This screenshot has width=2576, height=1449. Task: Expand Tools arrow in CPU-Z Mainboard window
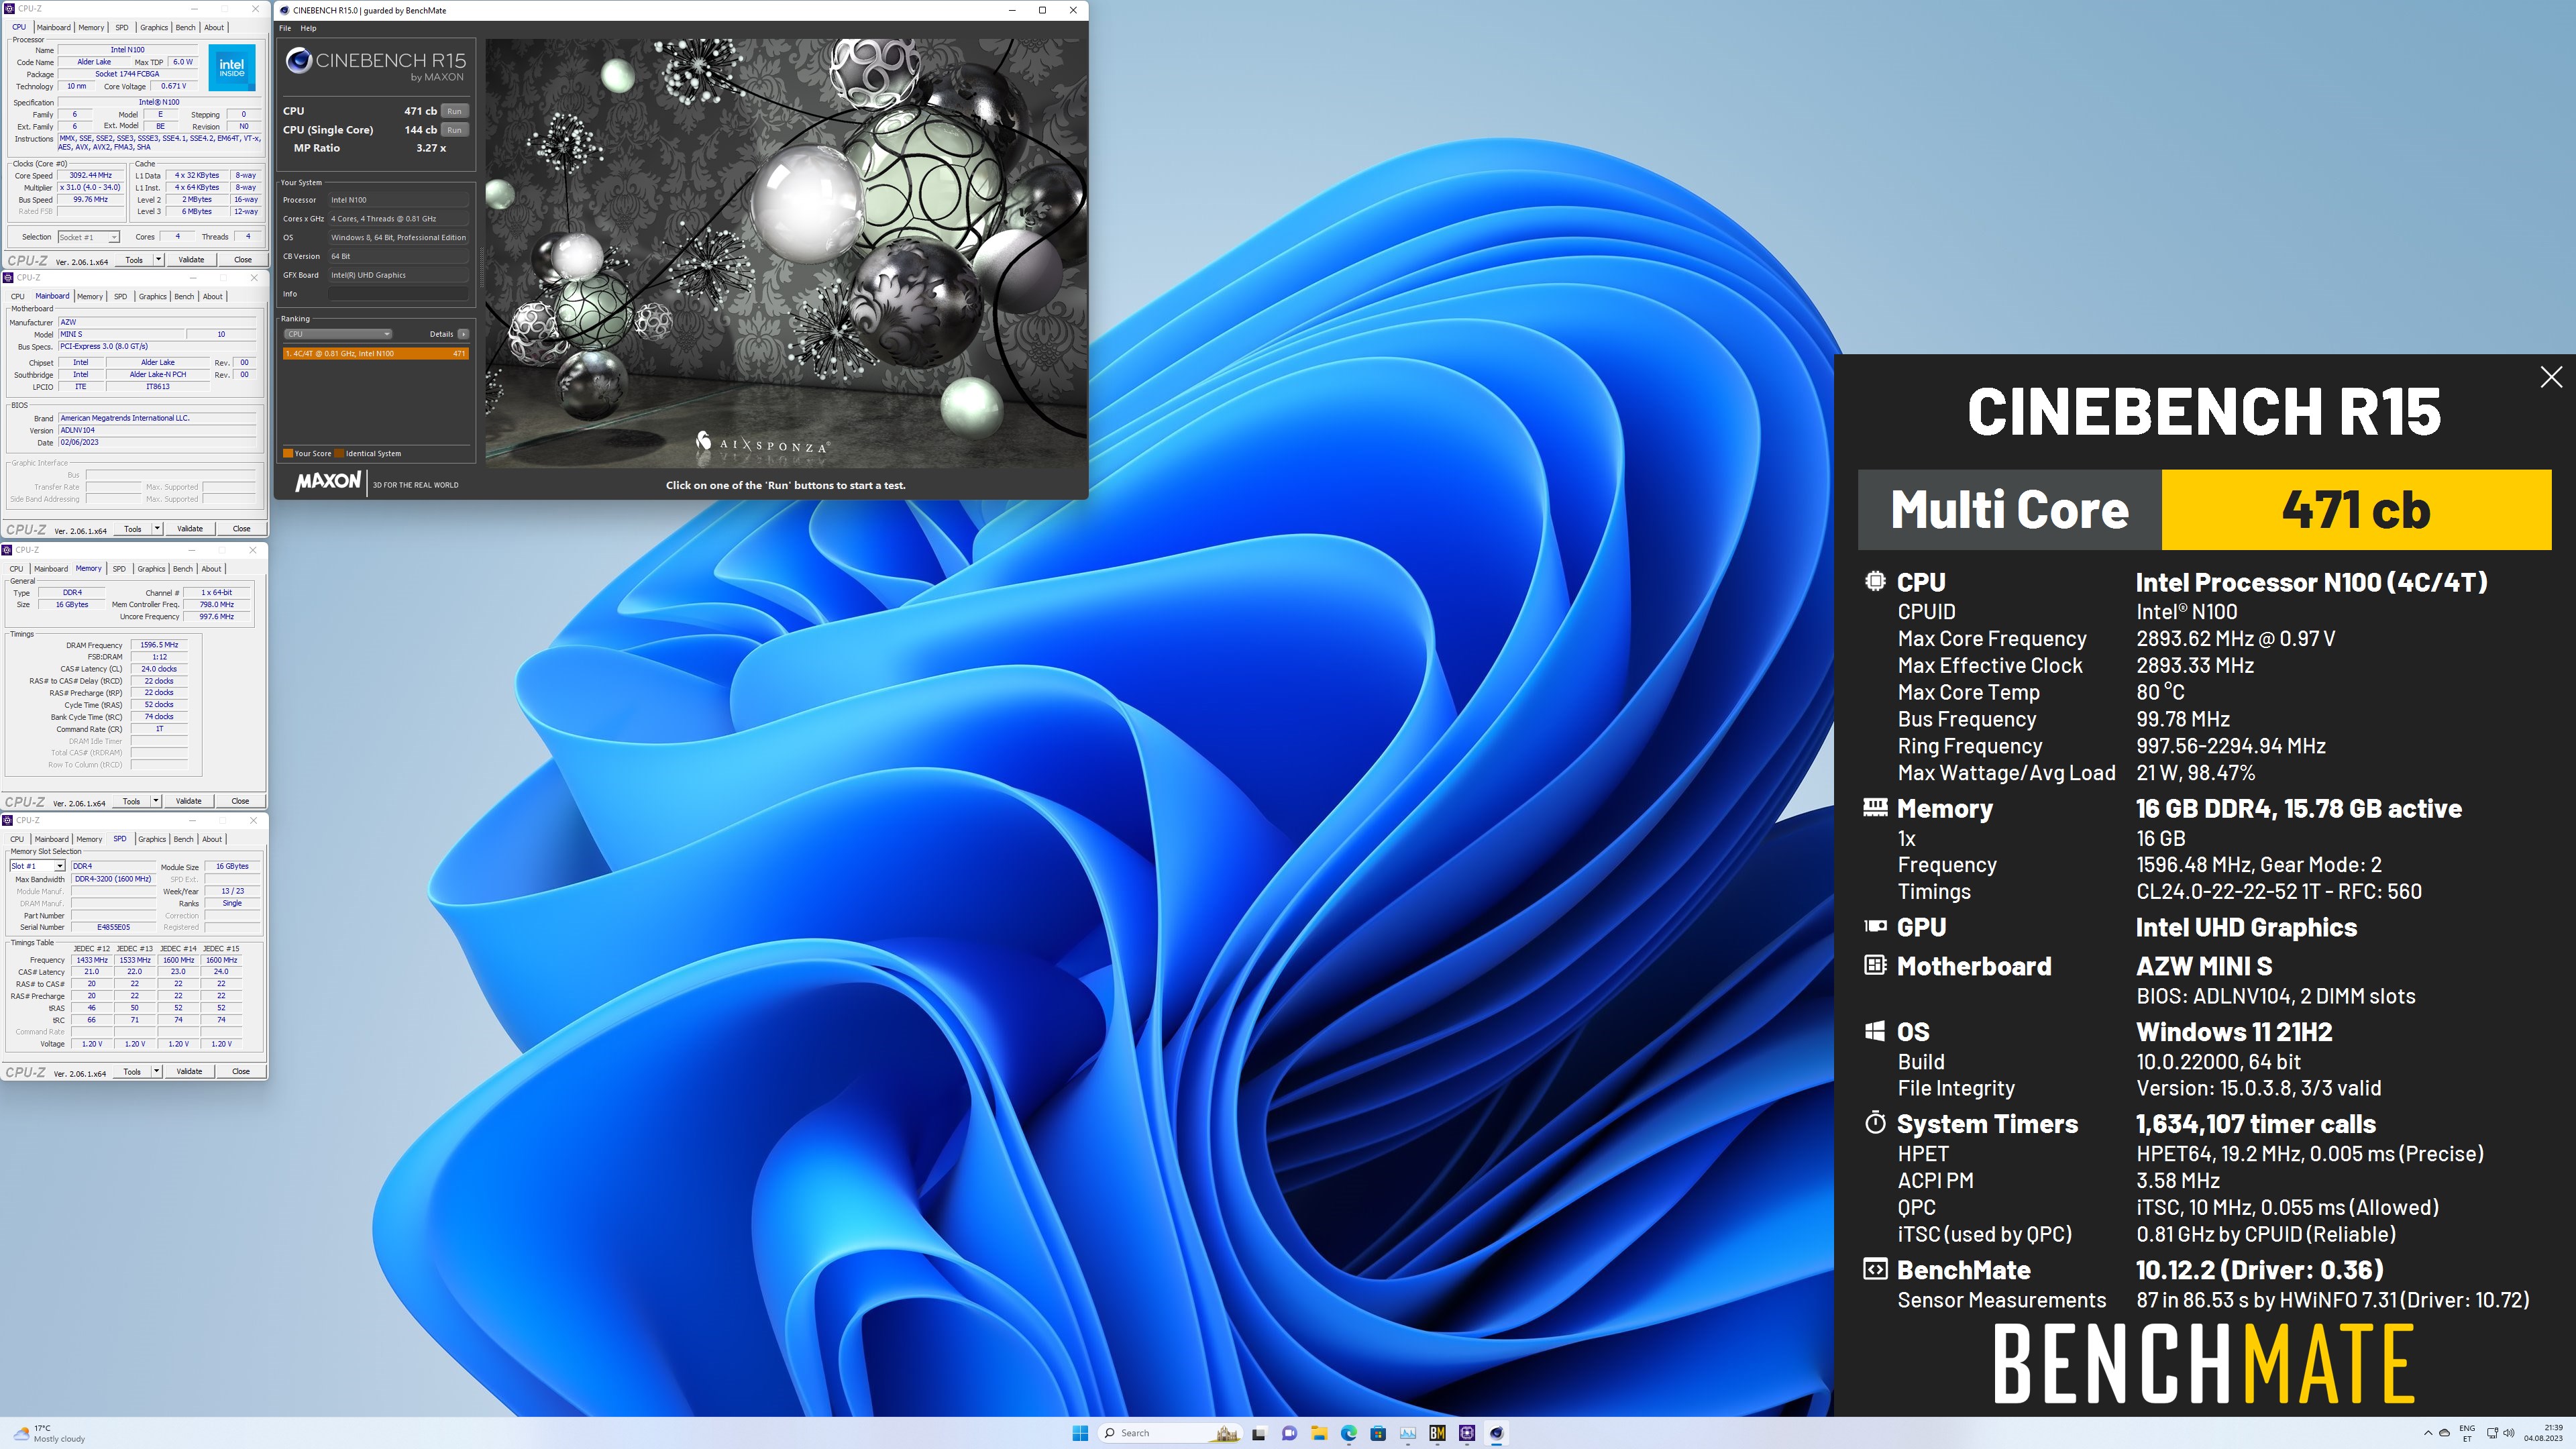point(157,528)
